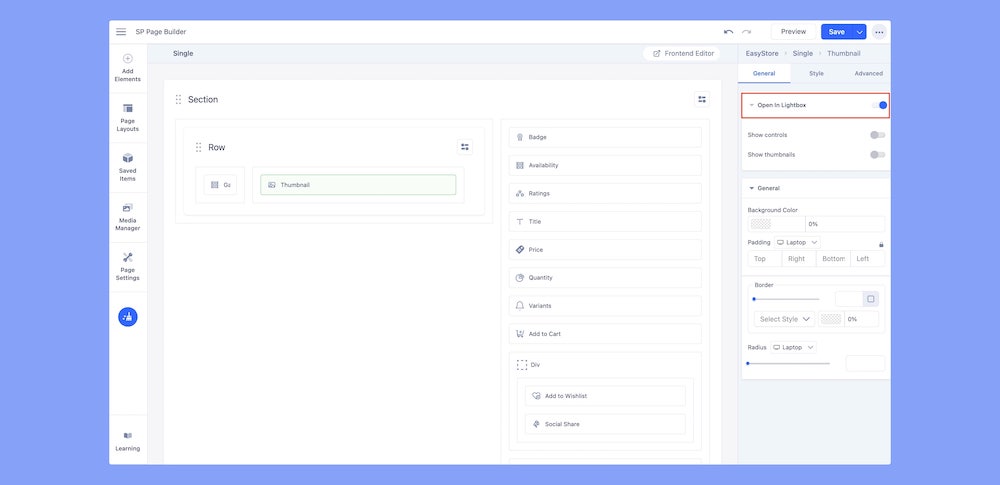Open Page Settings in sidebar
The width and height of the screenshot is (1000, 485).
click(x=128, y=267)
